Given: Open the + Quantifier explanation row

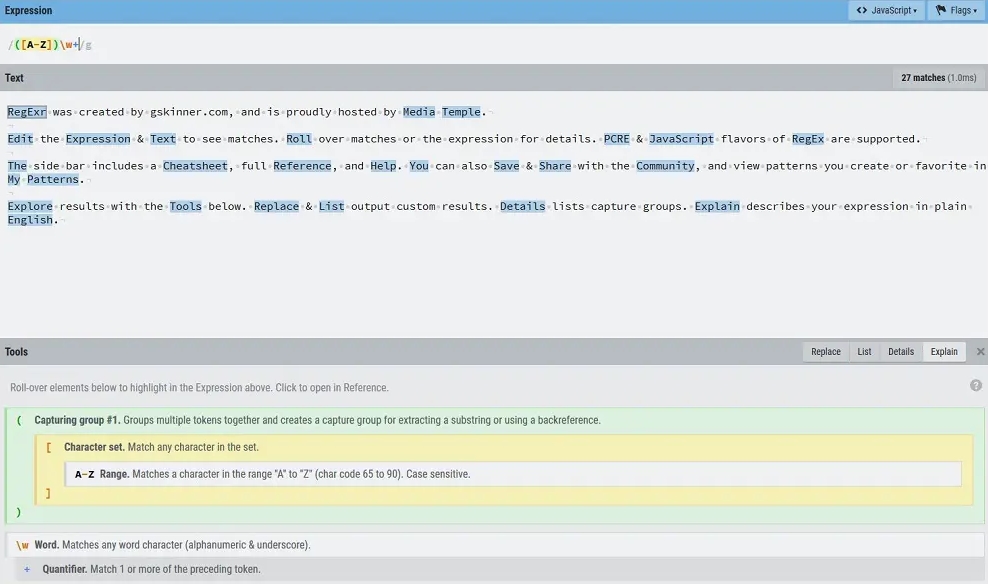Looking at the screenshot, I should [x=498, y=569].
